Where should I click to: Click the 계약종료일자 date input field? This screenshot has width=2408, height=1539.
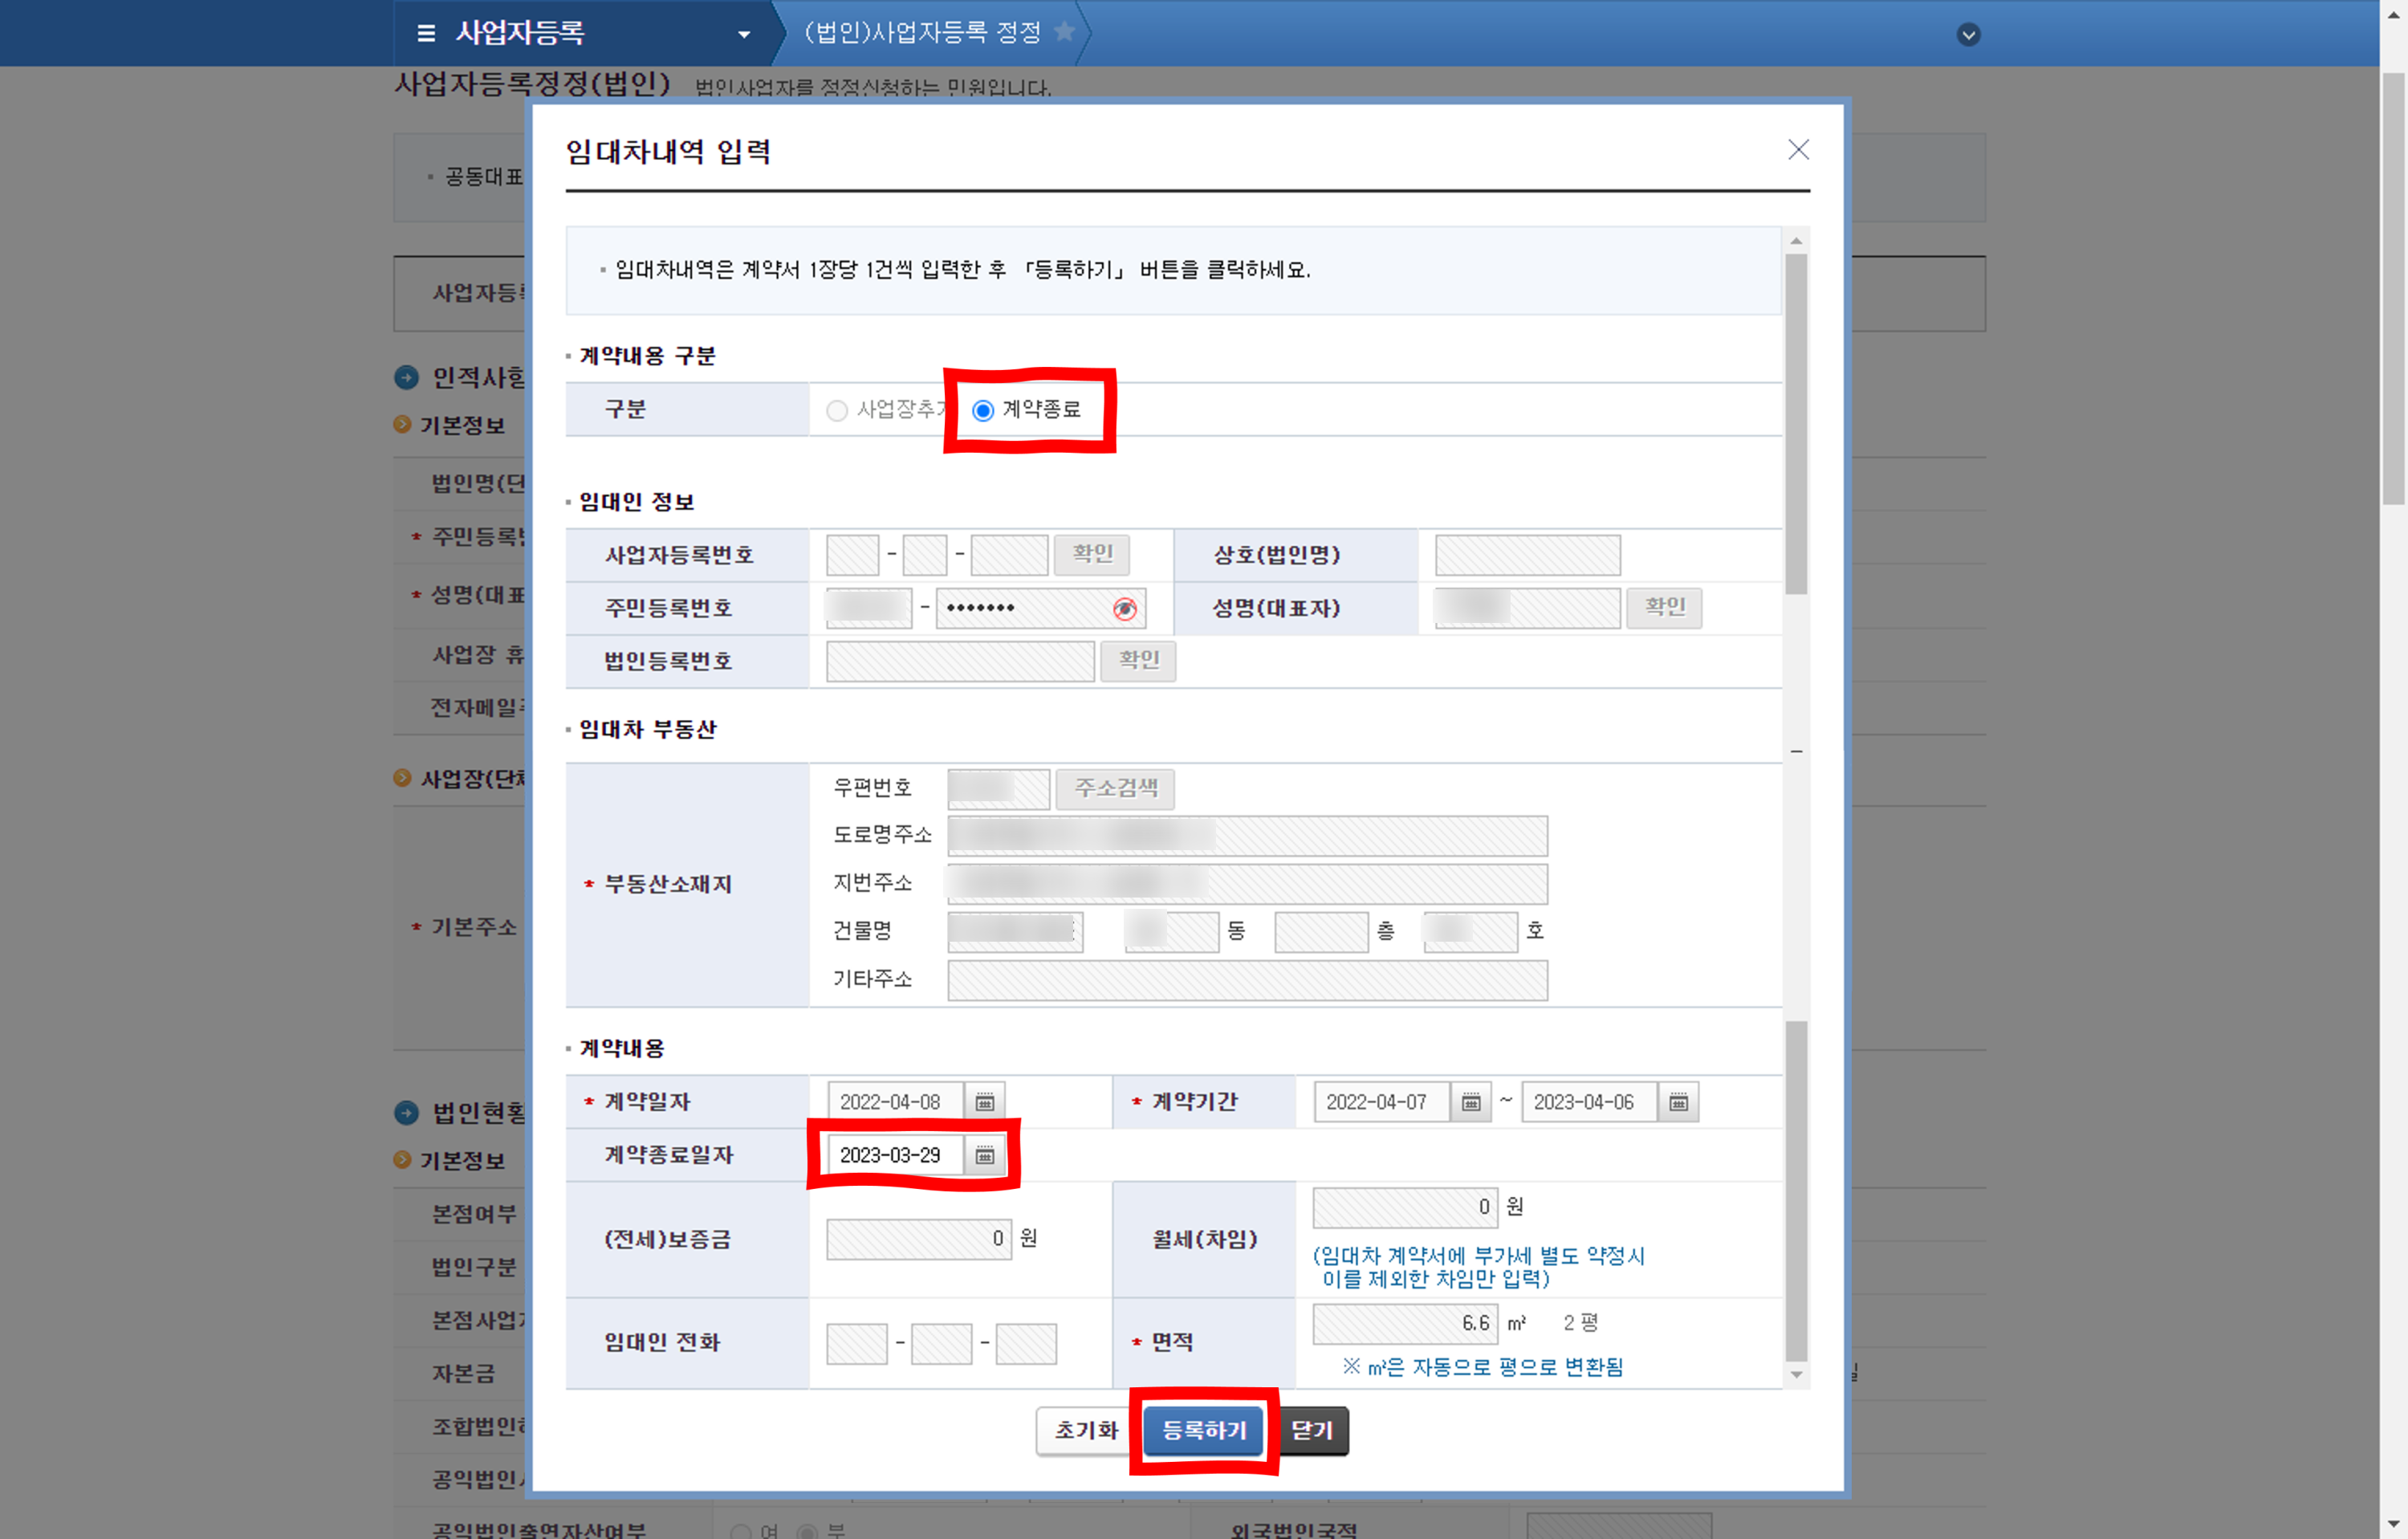pos(892,1155)
